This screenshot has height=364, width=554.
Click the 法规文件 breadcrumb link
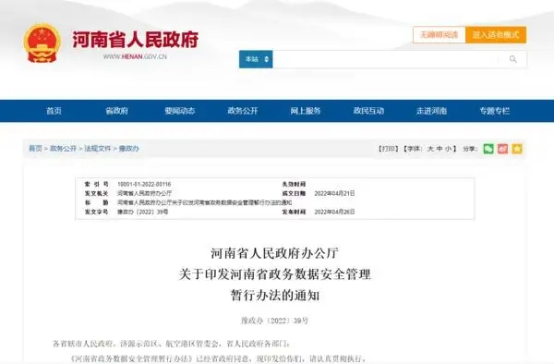98,148
